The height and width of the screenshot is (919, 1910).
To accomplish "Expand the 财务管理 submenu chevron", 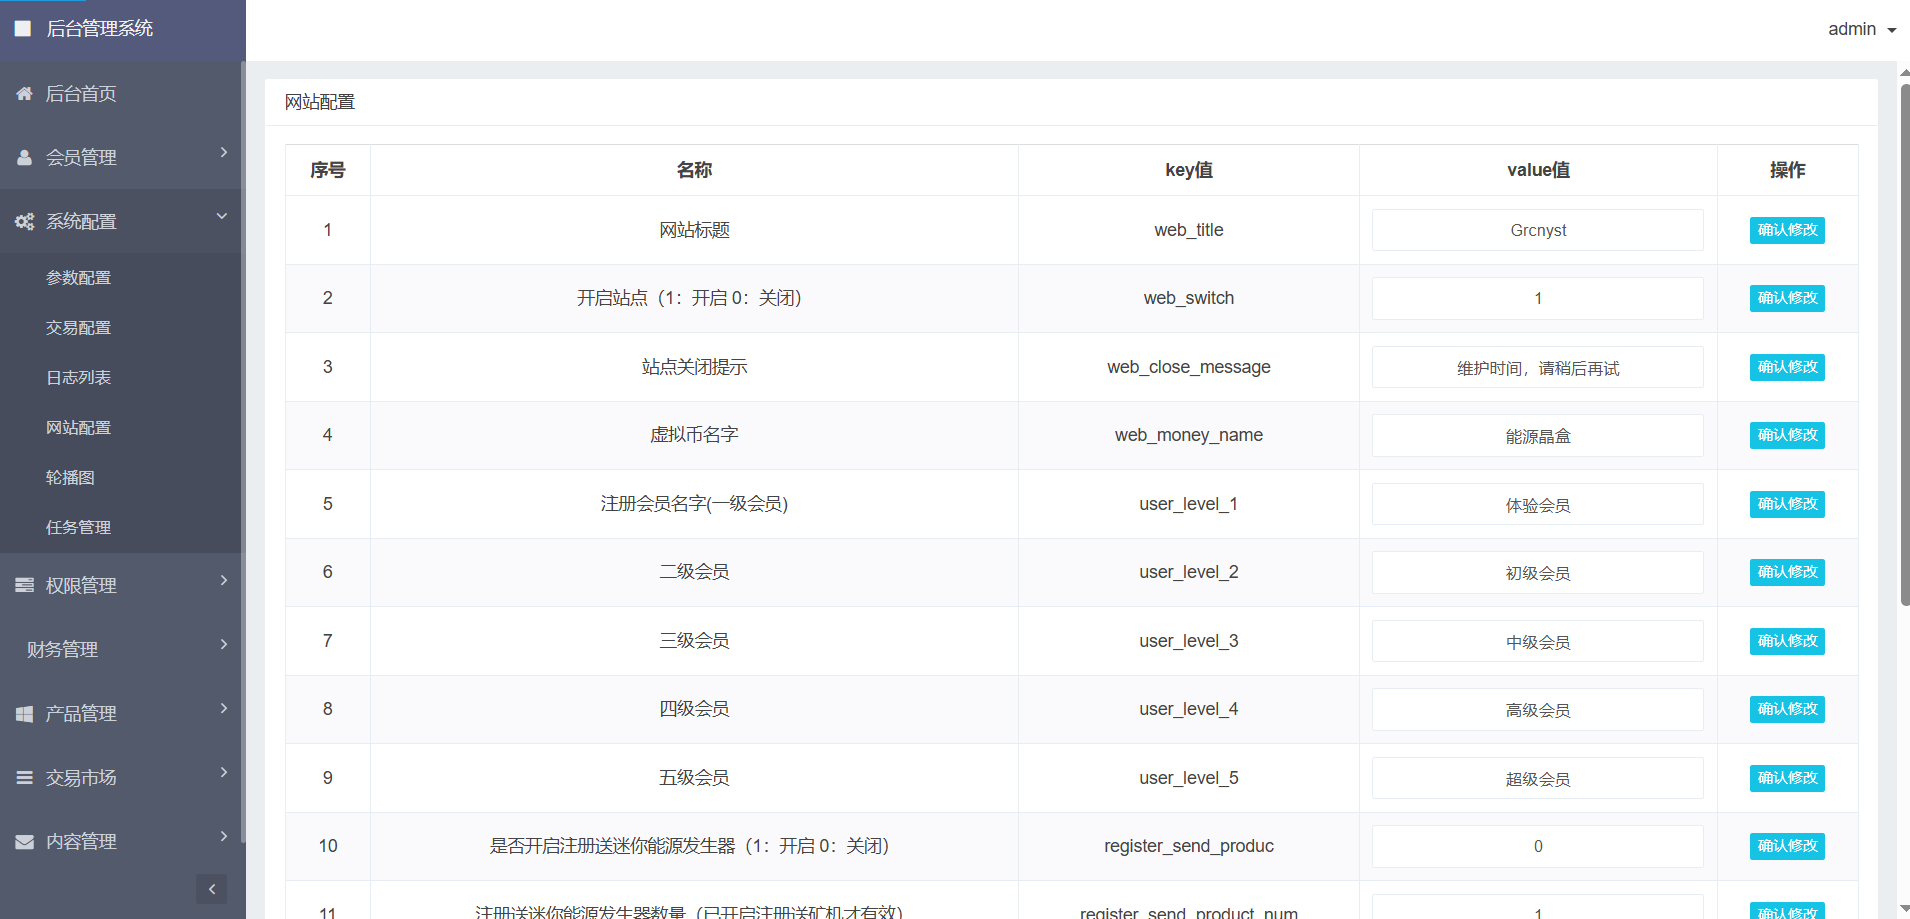I will click(x=224, y=645).
